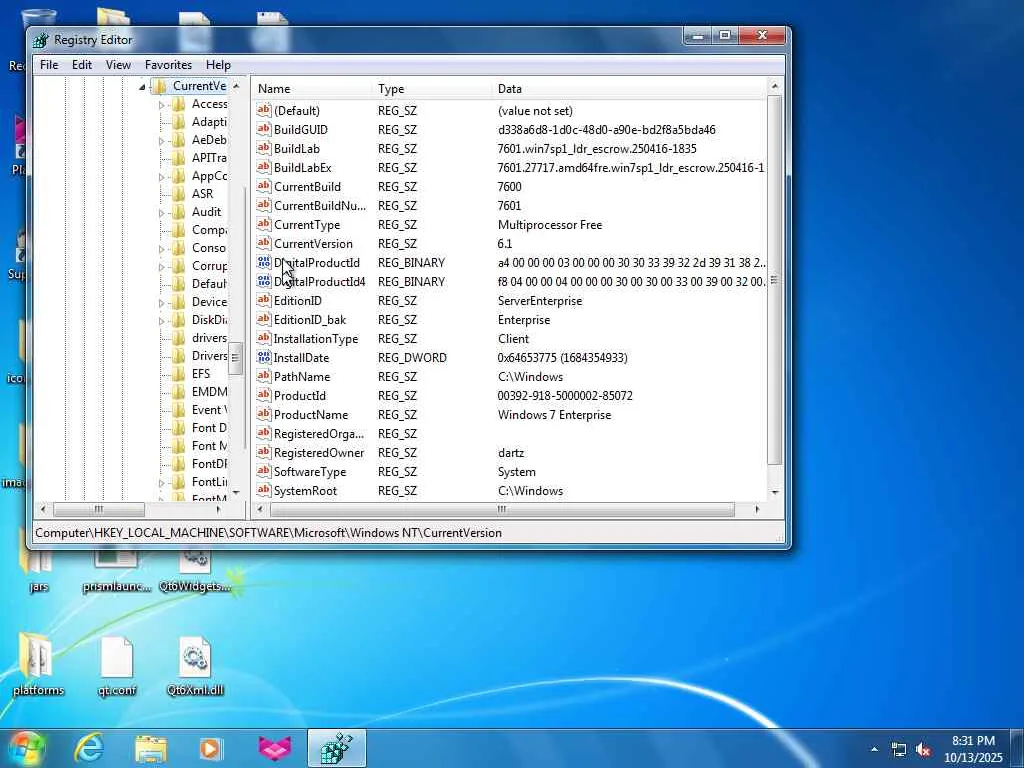Click the ASR key folder icon
The width and height of the screenshot is (1024, 768).
[178, 194]
